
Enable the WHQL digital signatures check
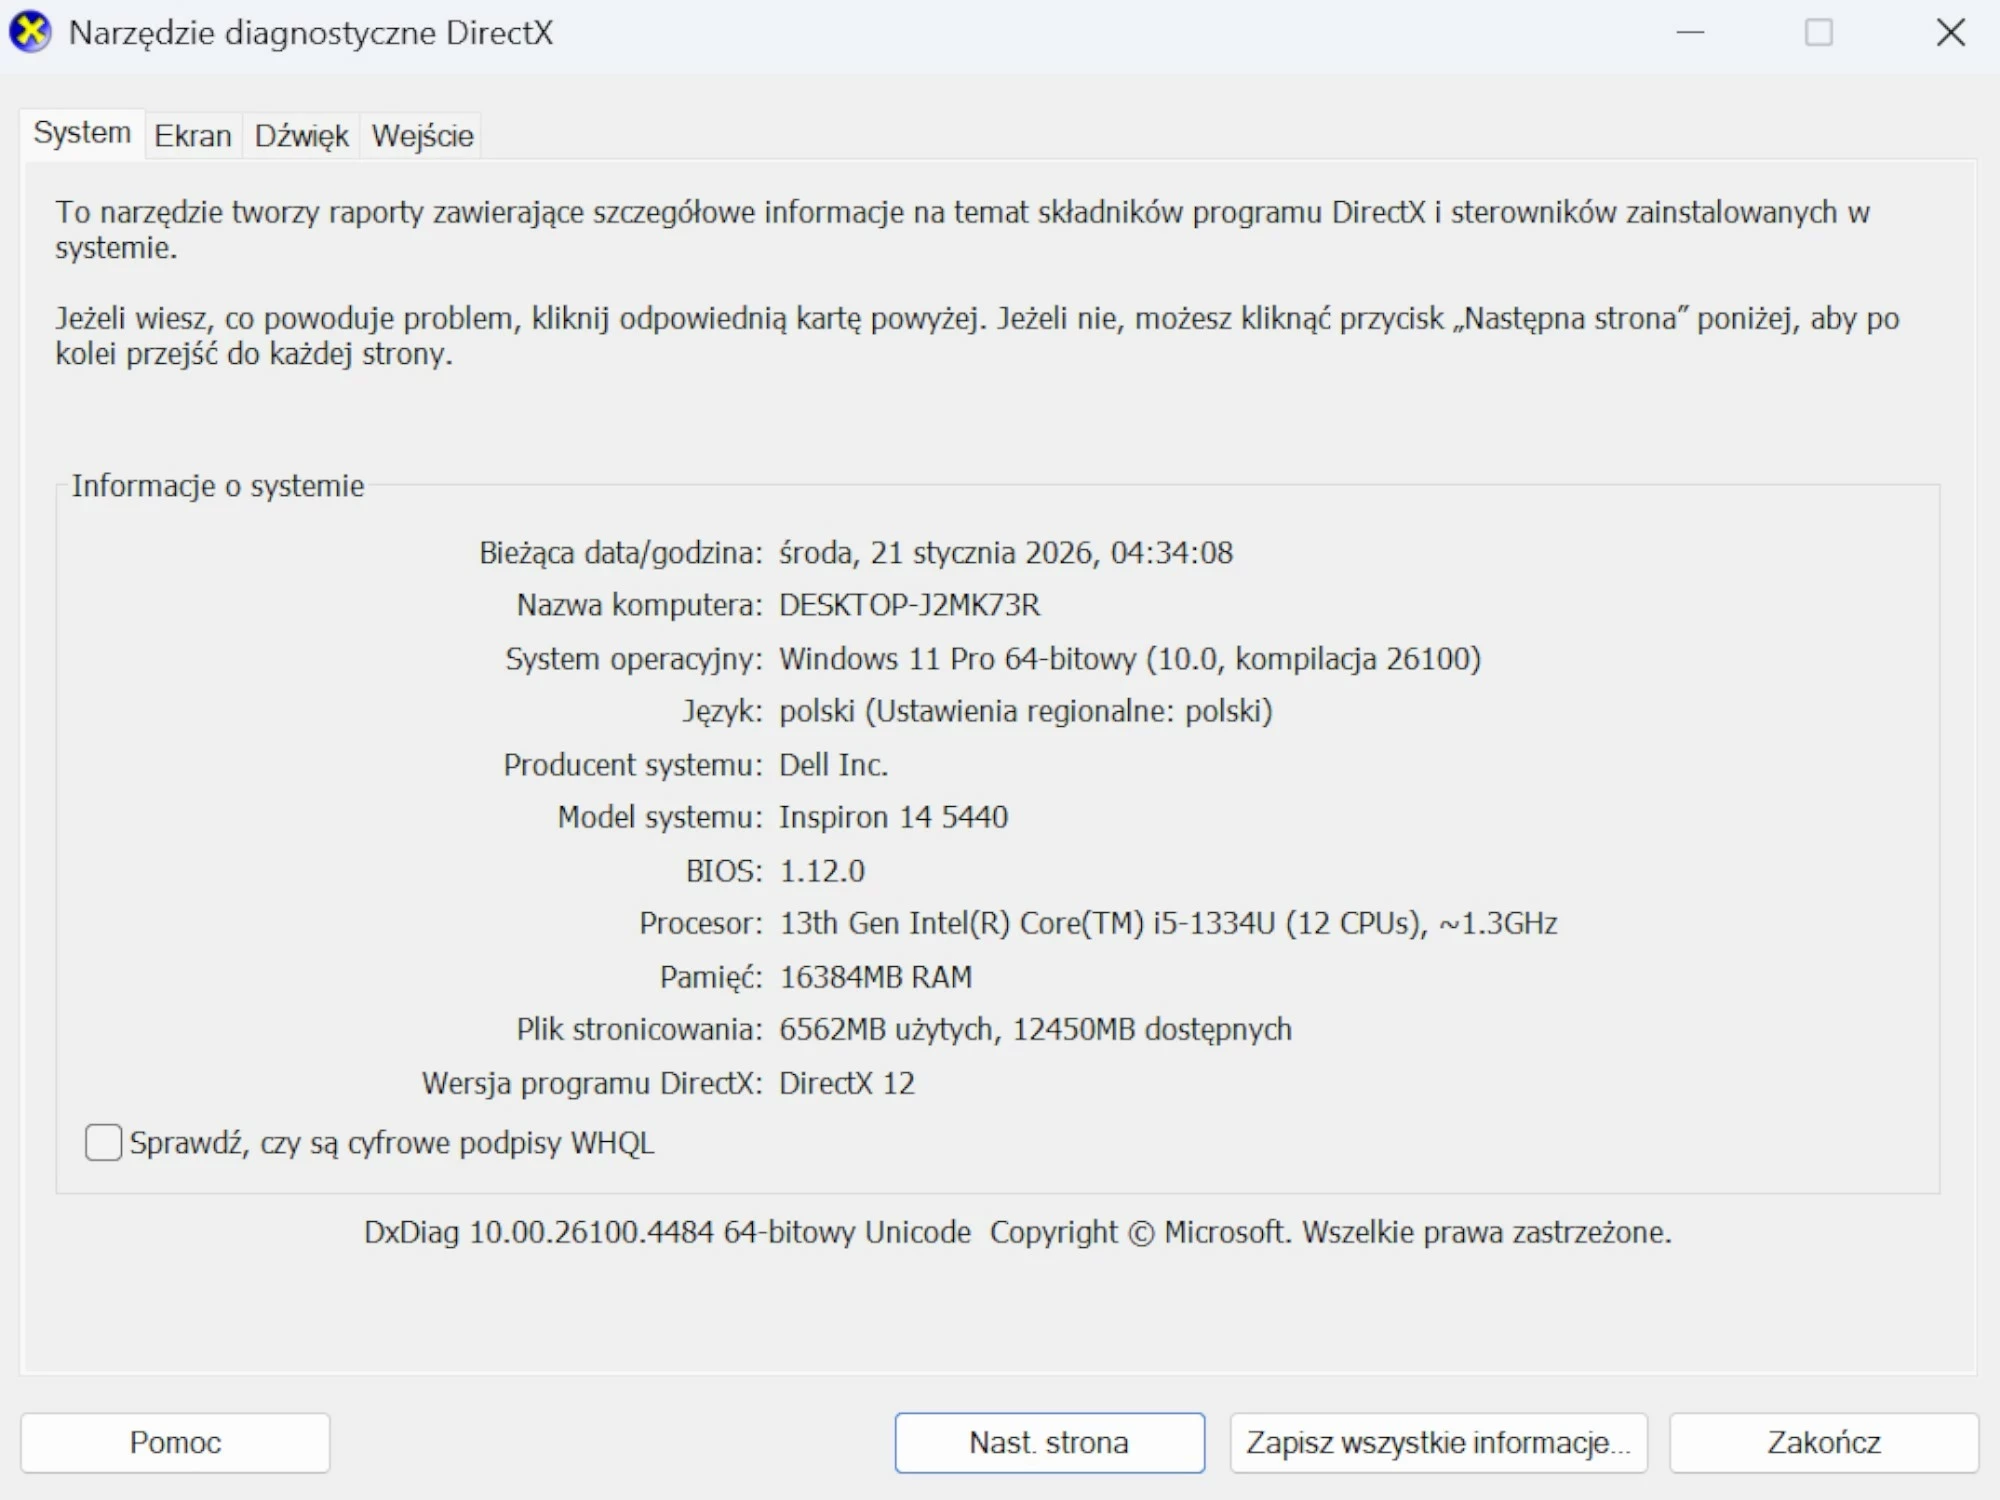102,1142
